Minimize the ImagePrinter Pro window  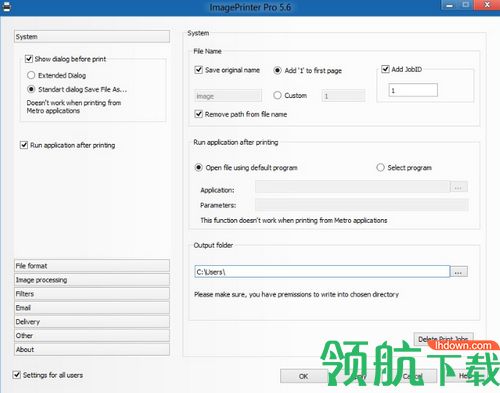450,5
